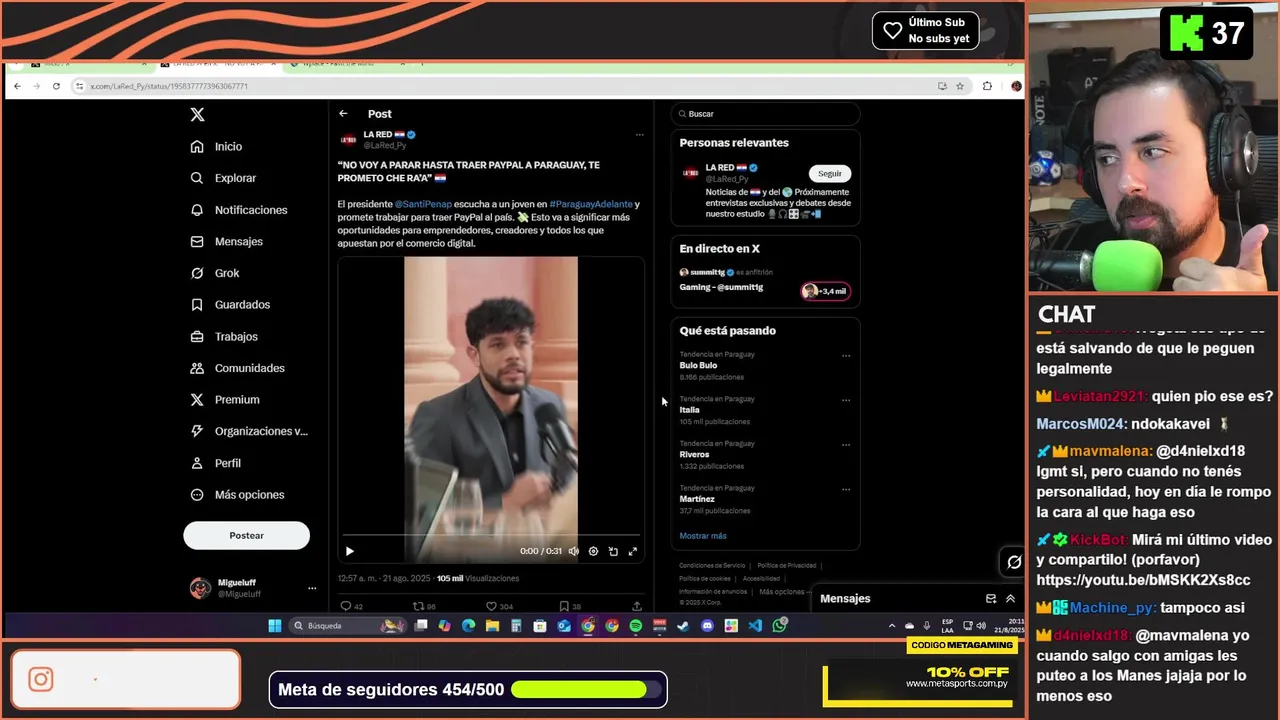Open the Bulo Bulo trend
Viewport: 1280px width, 720px height.
698,365
